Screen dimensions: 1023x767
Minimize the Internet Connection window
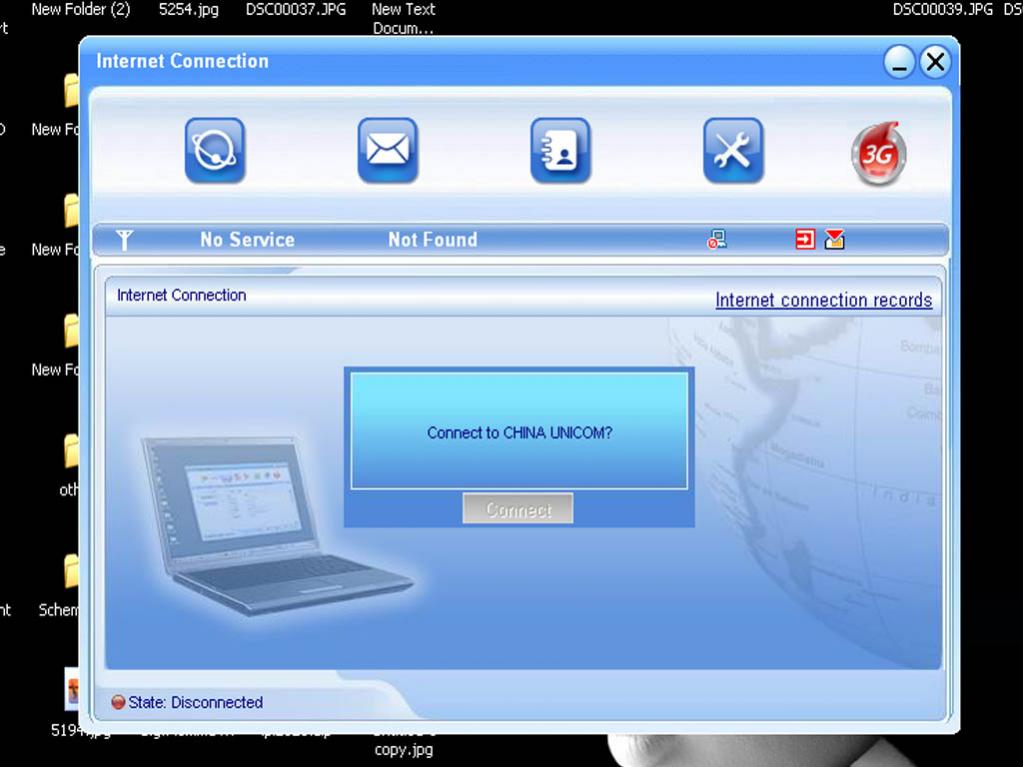(899, 63)
